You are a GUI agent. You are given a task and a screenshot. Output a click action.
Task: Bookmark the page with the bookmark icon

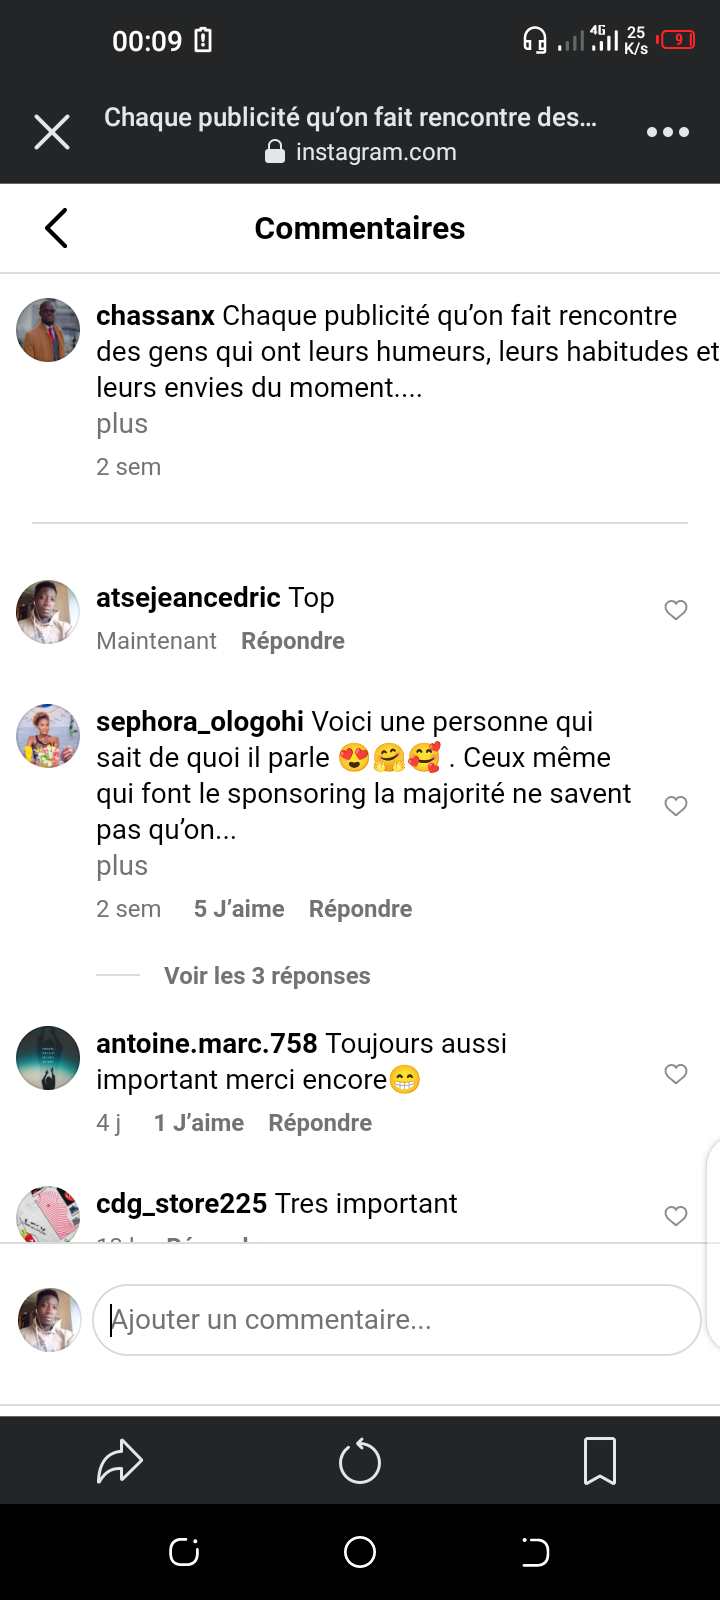(x=600, y=1462)
